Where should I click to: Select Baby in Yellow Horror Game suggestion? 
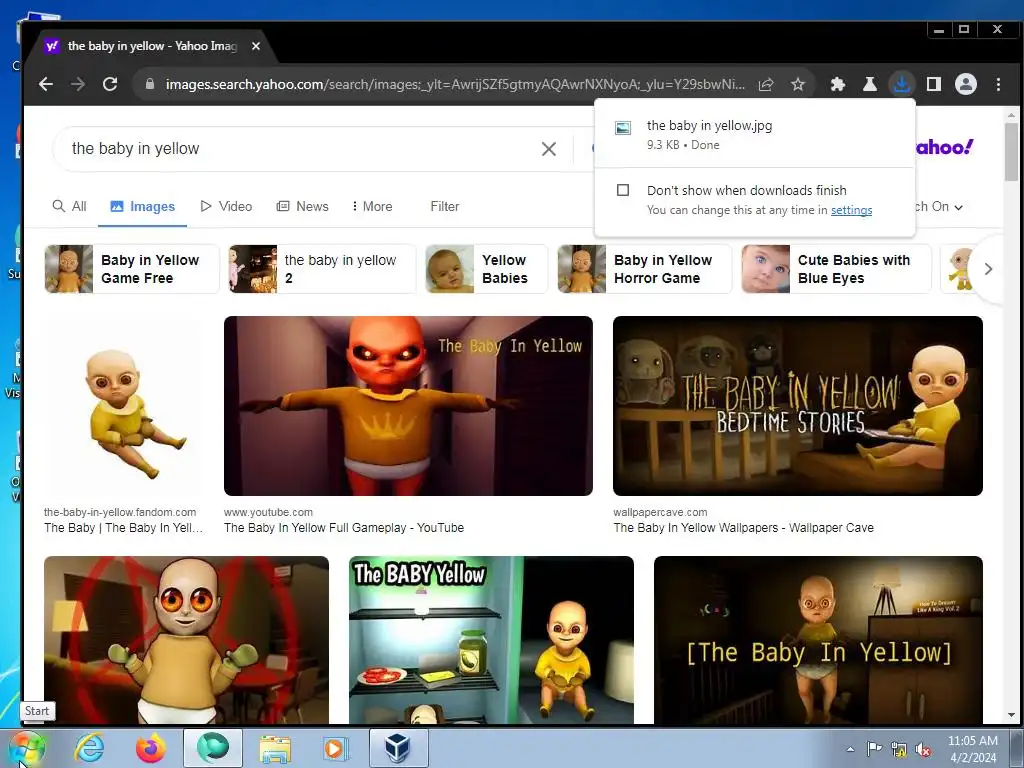pyautogui.click(x=645, y=269)
